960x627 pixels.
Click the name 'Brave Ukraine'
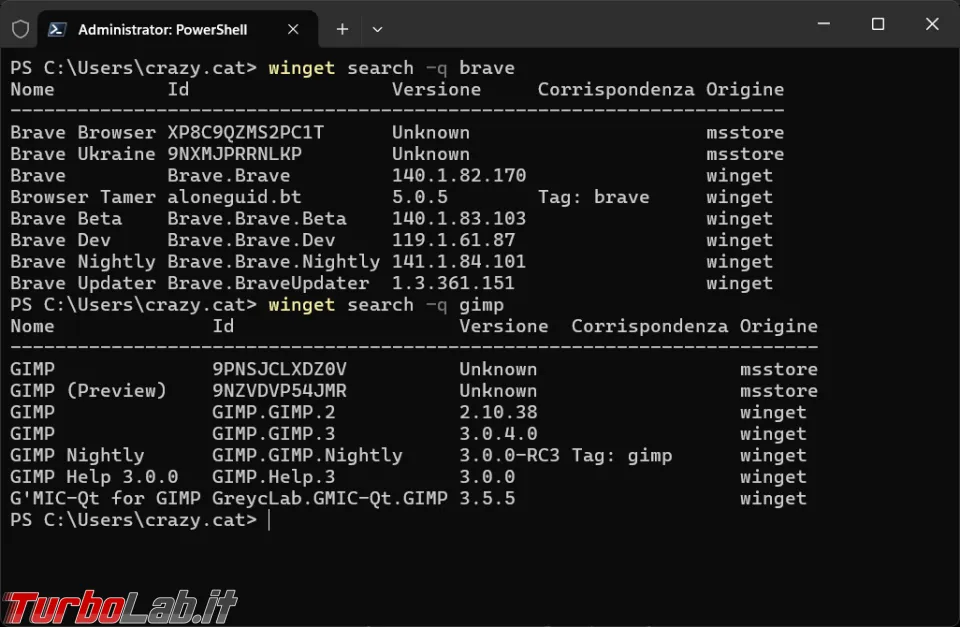(83, 154)
